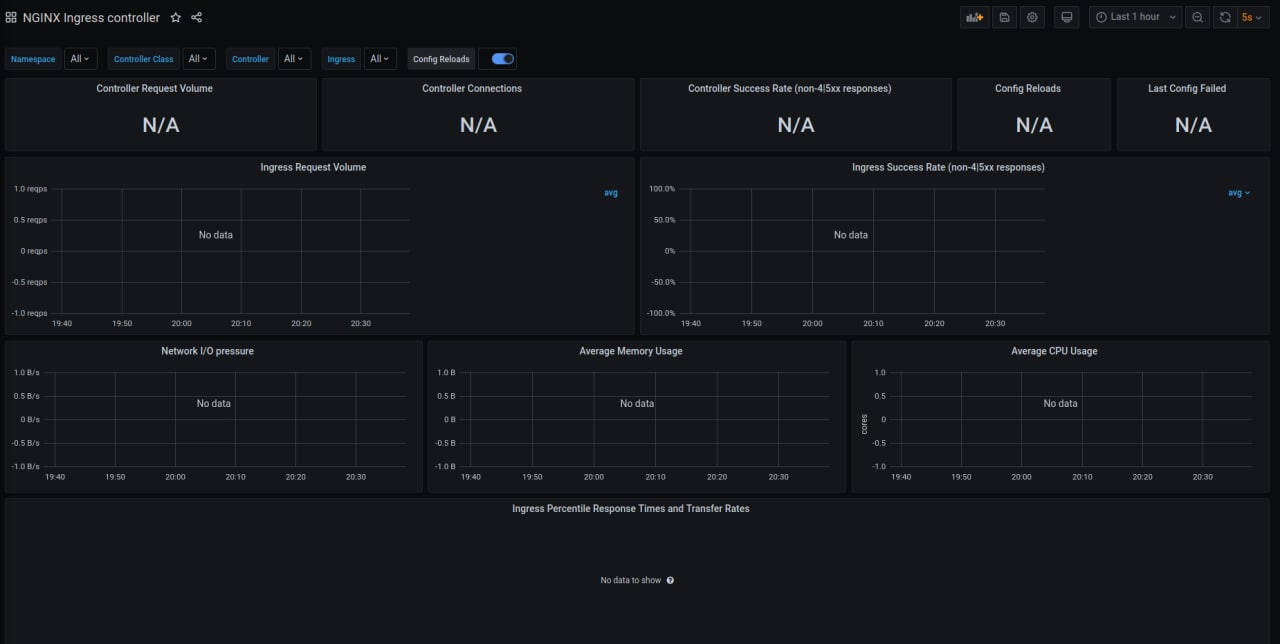Screen dimensions: 1280x644
Task: Open the Last 1 hour time picker
Action: [x=1135, y=17]
